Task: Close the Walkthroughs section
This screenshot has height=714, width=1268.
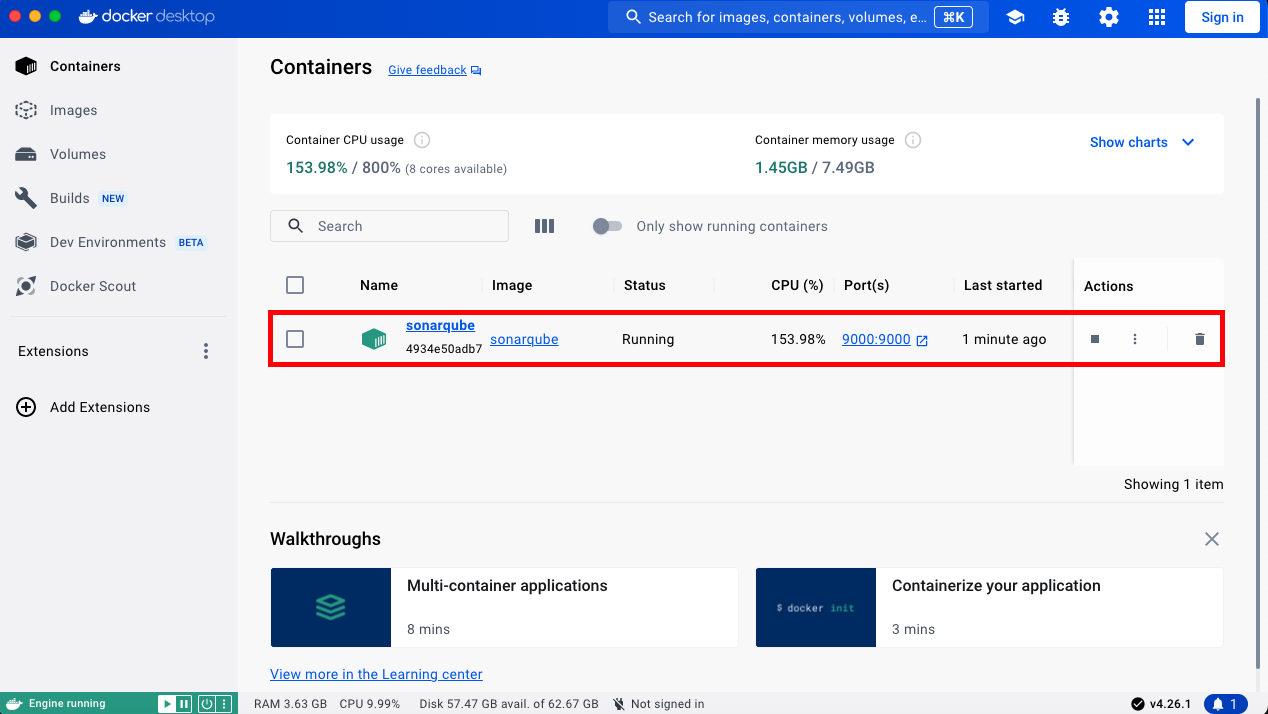Action: (x=1212, y=539)
